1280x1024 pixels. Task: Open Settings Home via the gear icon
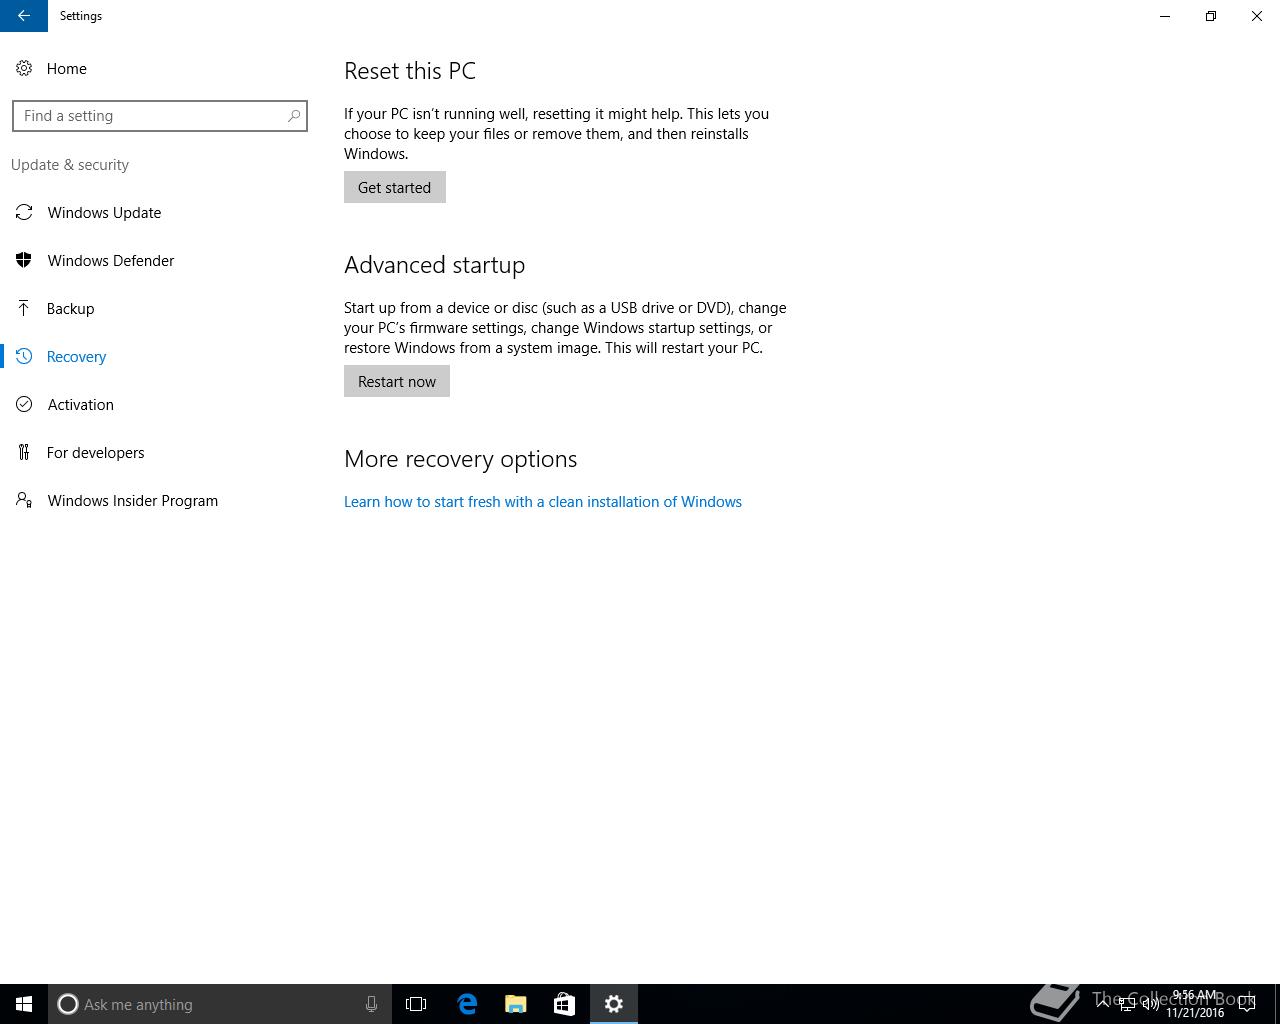(24, 68)
